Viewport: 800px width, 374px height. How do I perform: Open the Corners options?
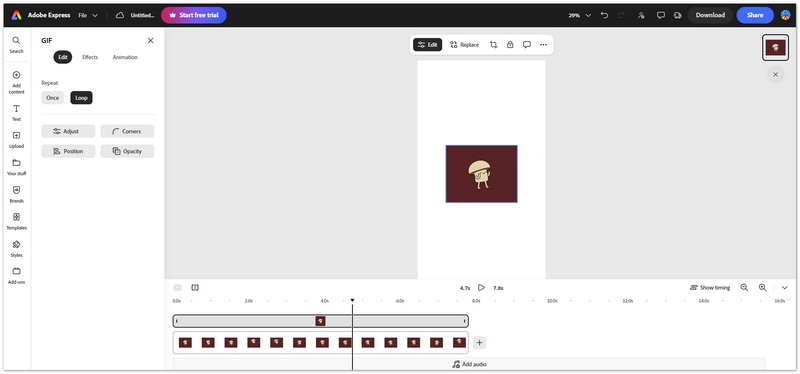pos(127,131)
